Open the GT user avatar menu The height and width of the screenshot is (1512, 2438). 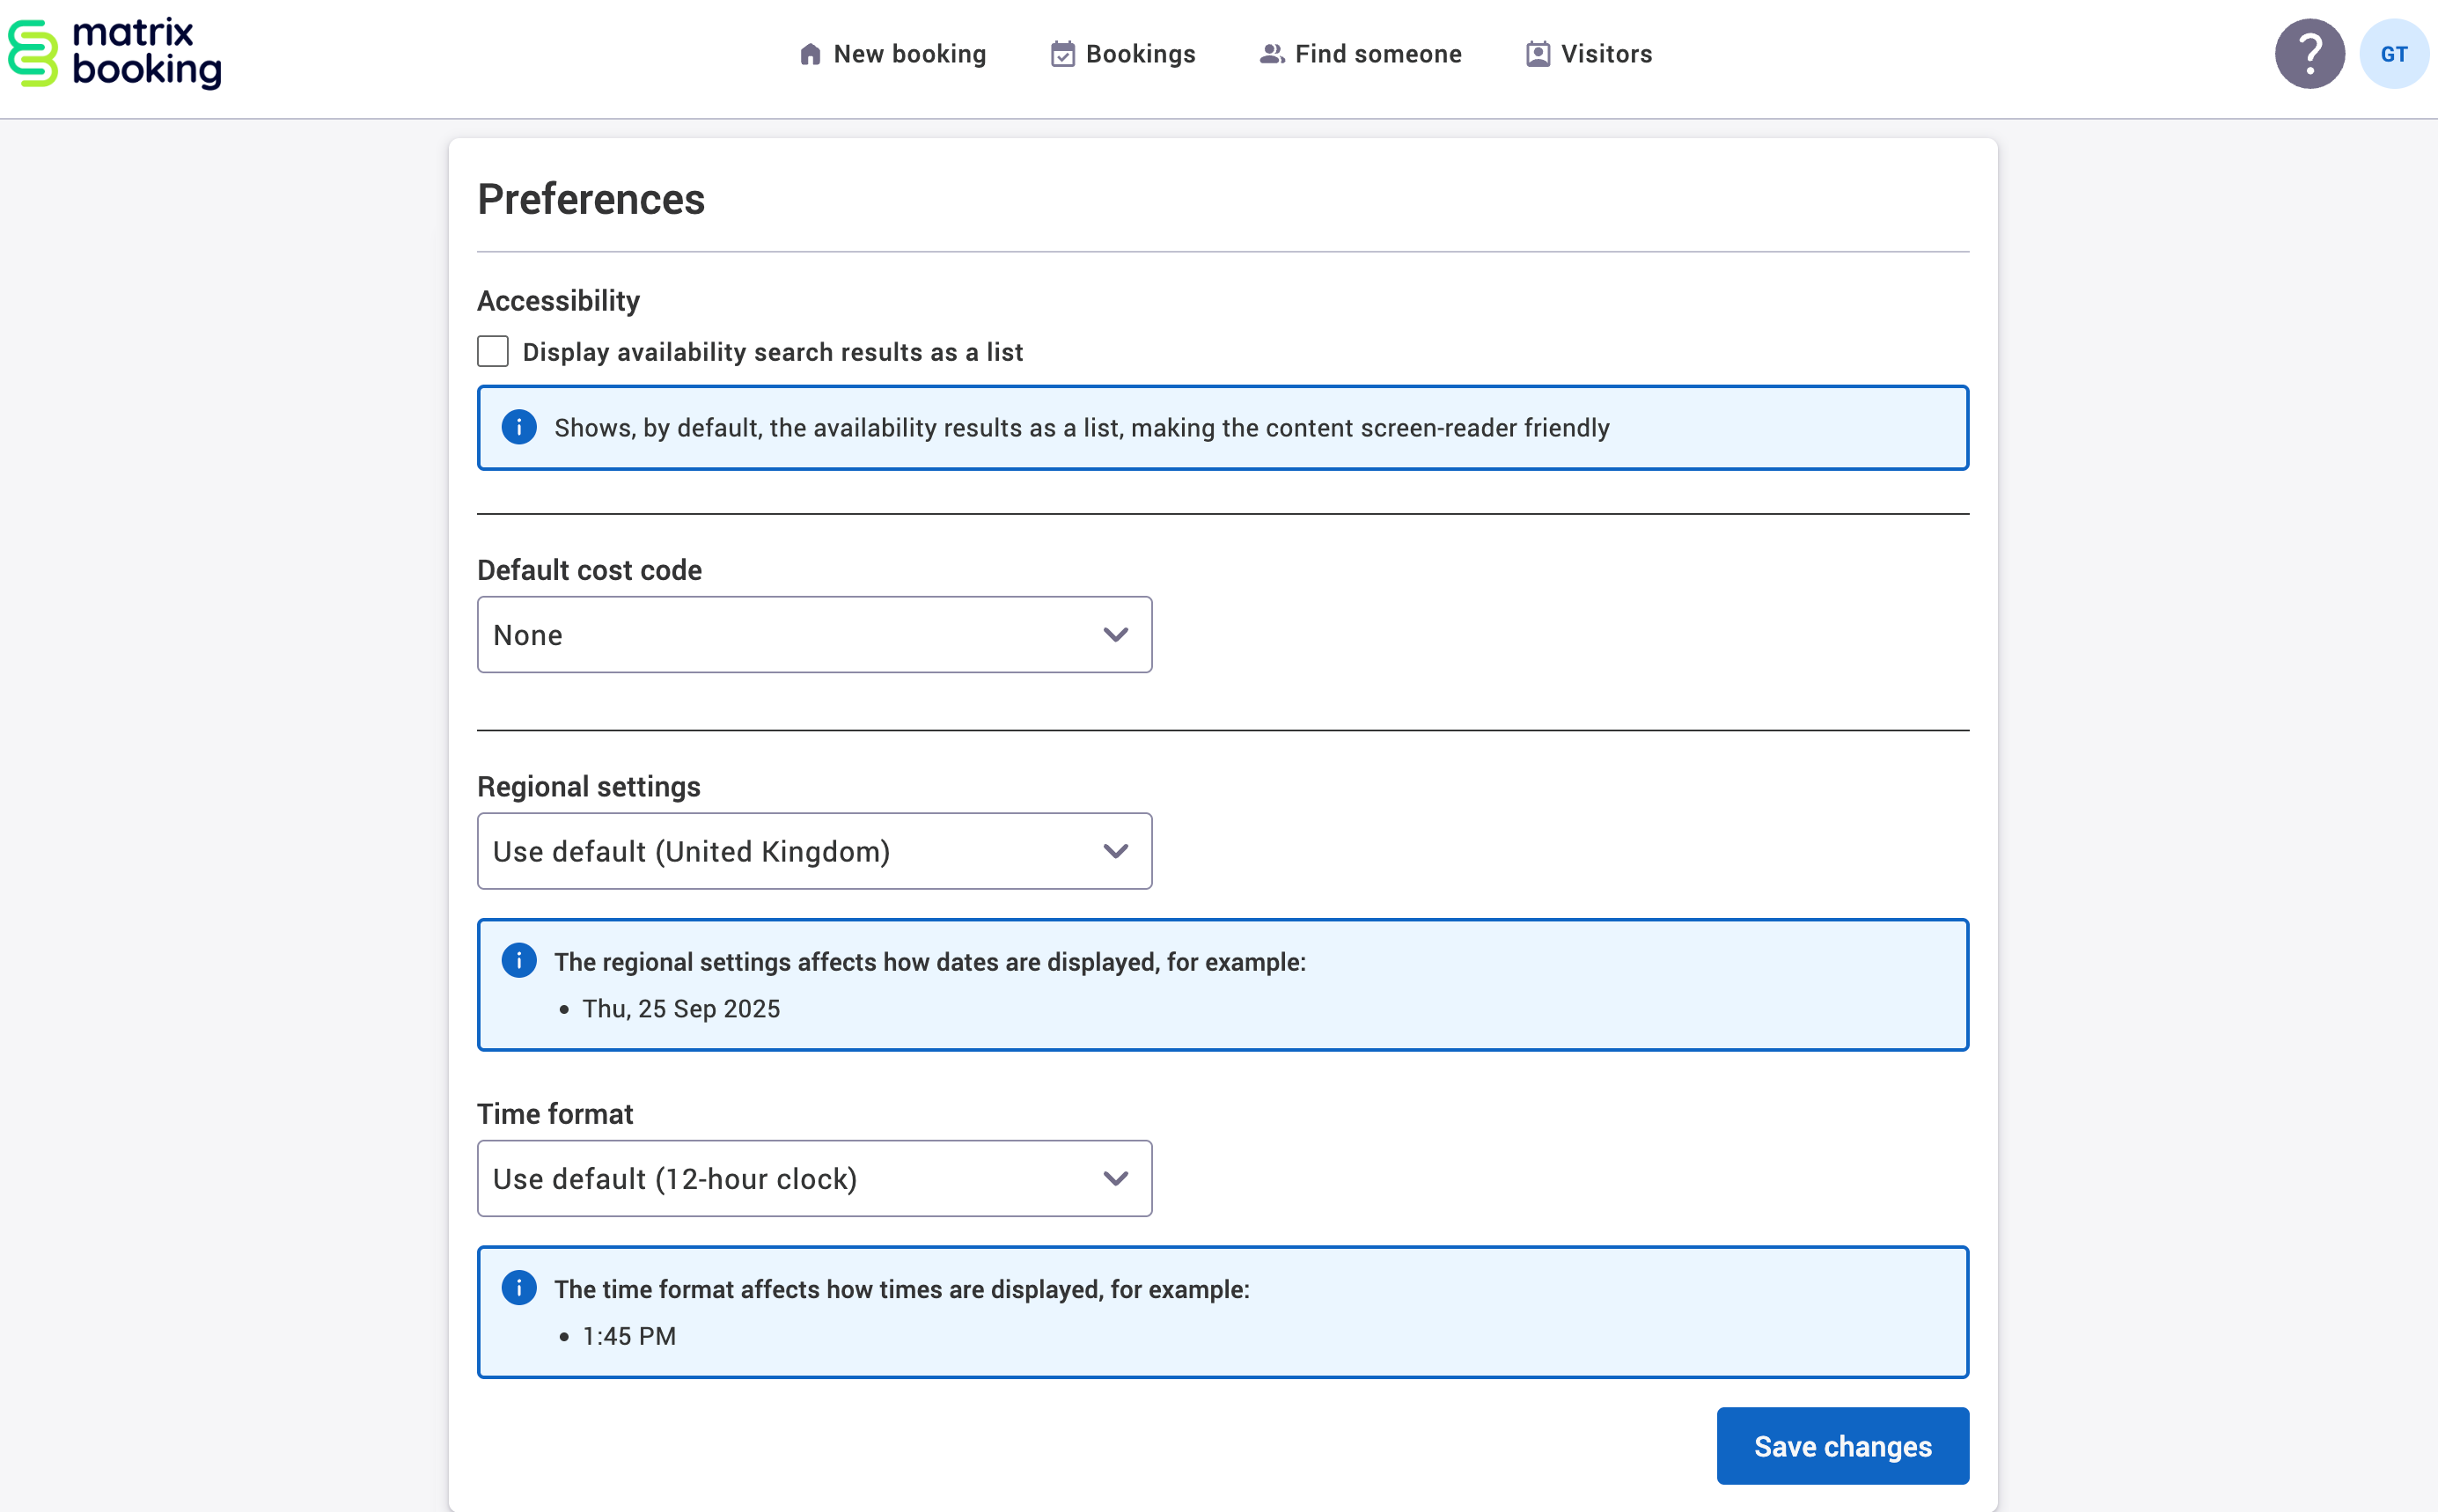2393,54
